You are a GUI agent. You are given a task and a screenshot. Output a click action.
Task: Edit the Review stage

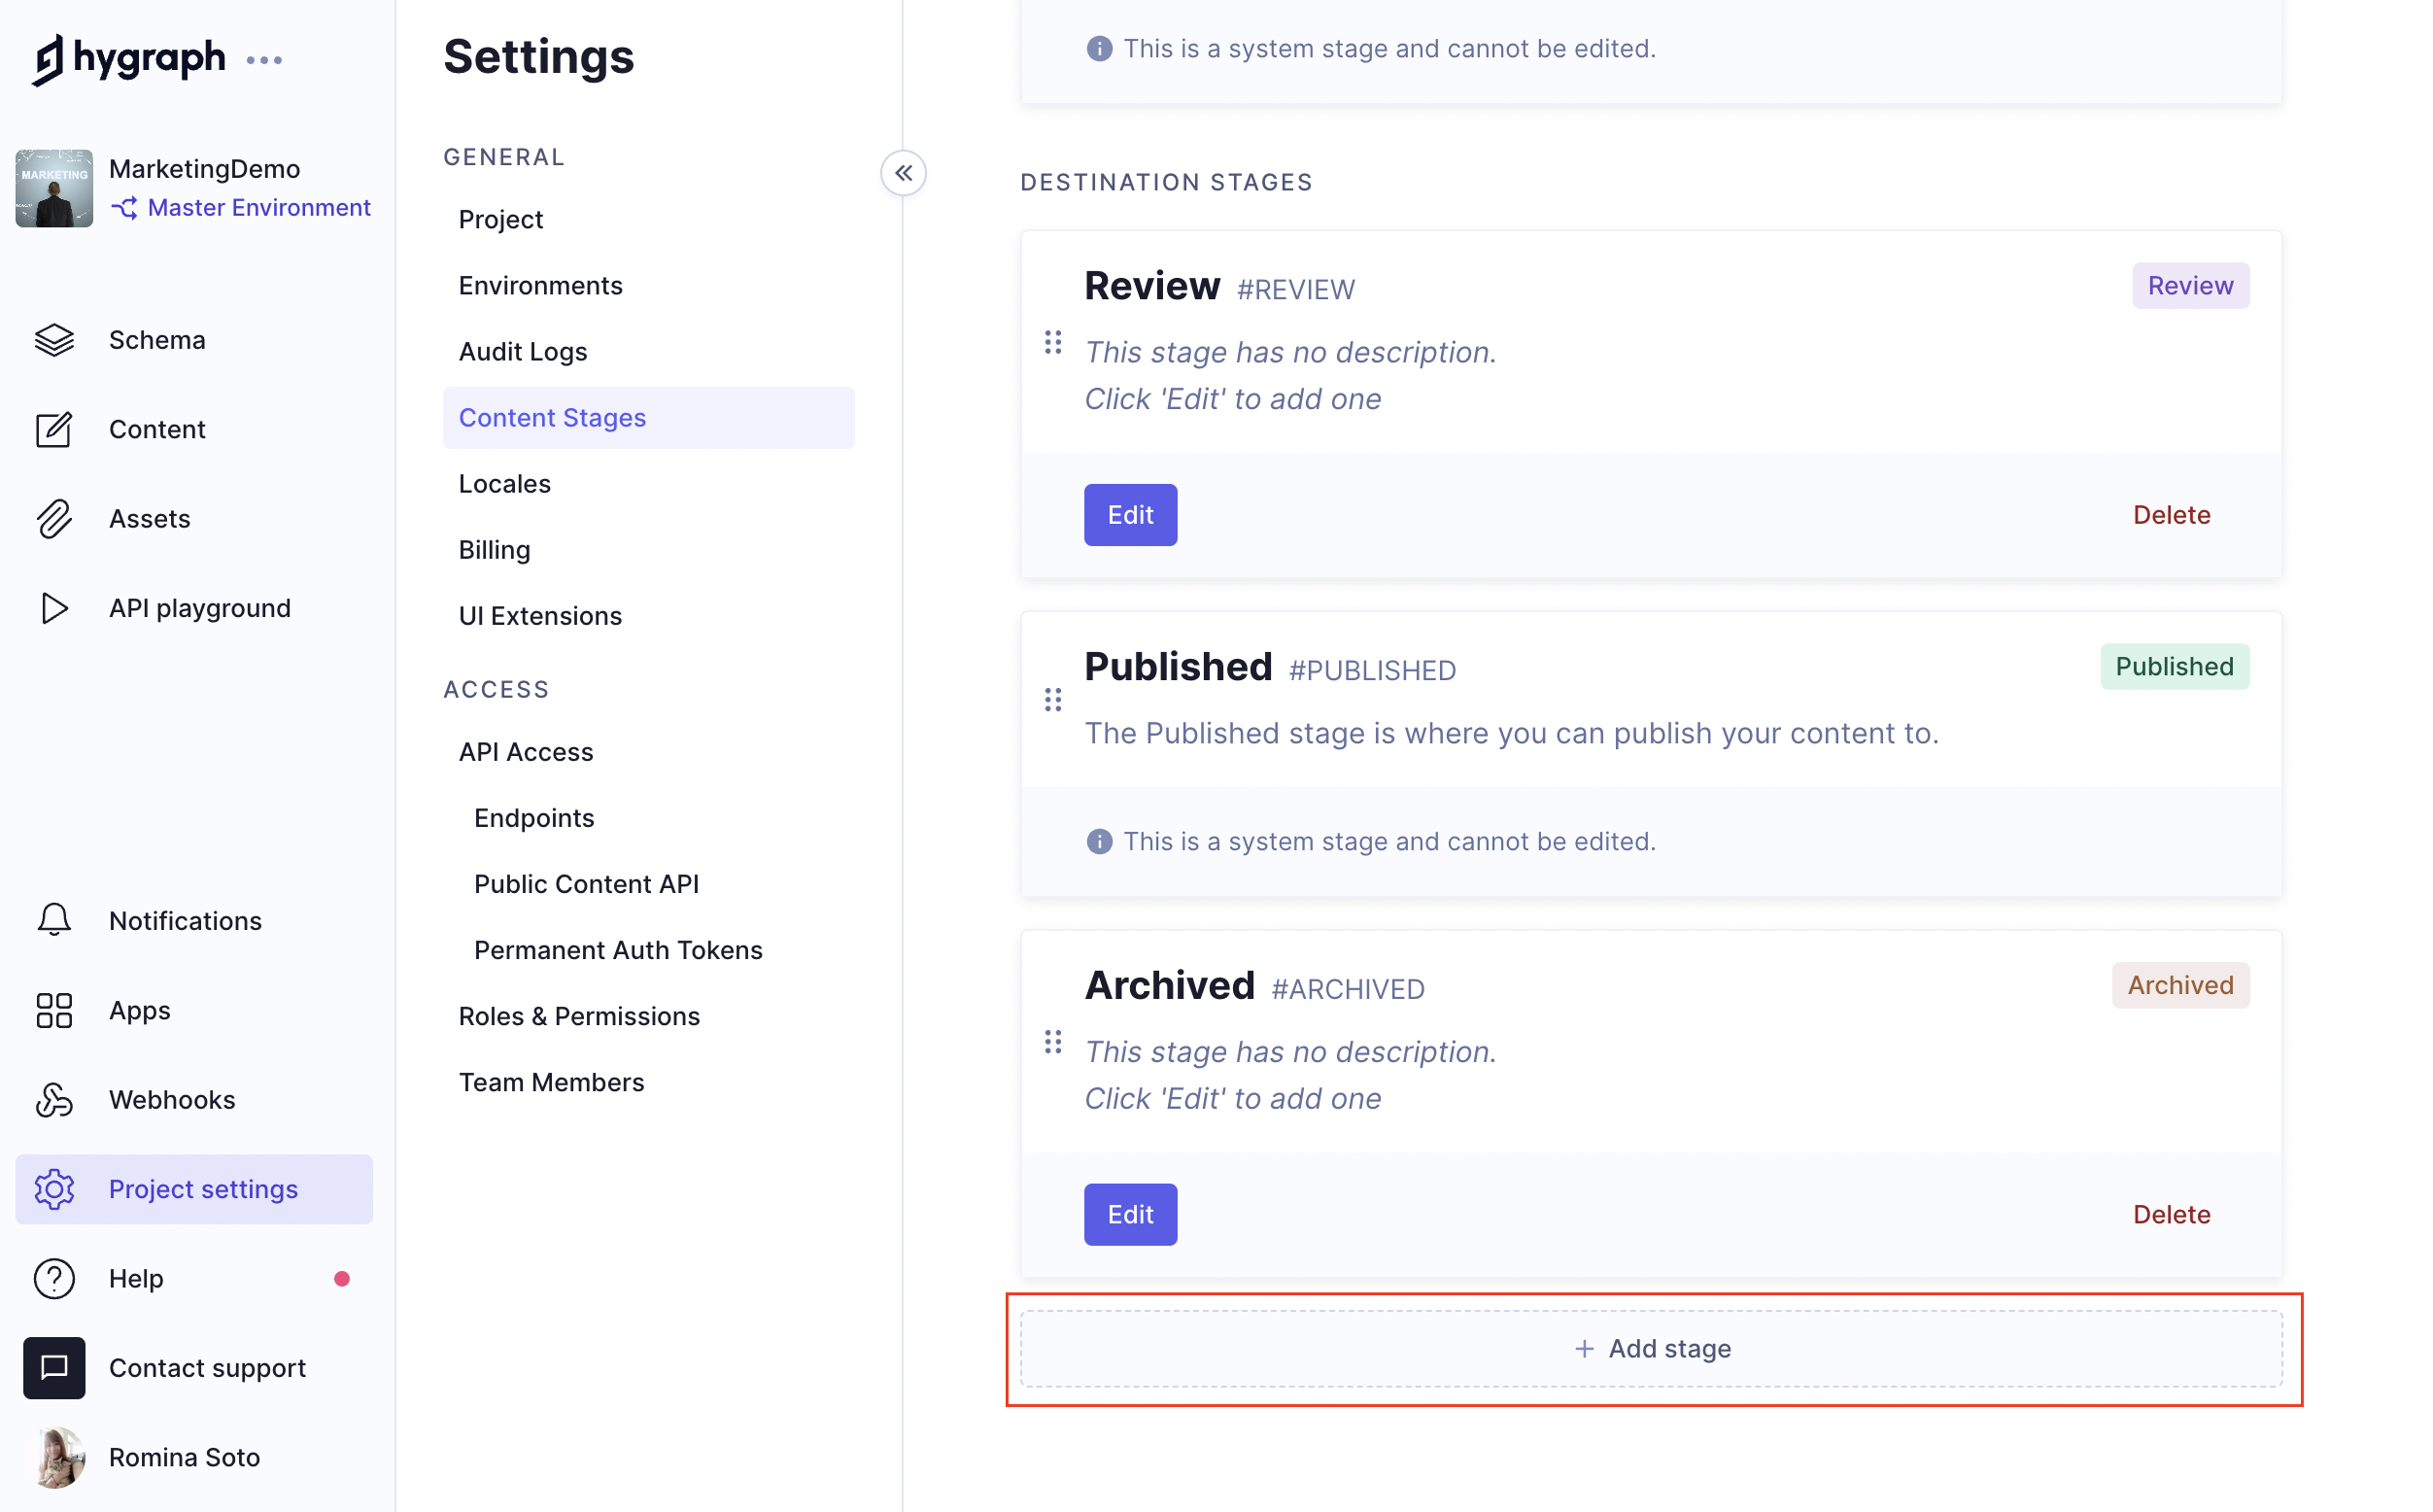pos(1130,515)
